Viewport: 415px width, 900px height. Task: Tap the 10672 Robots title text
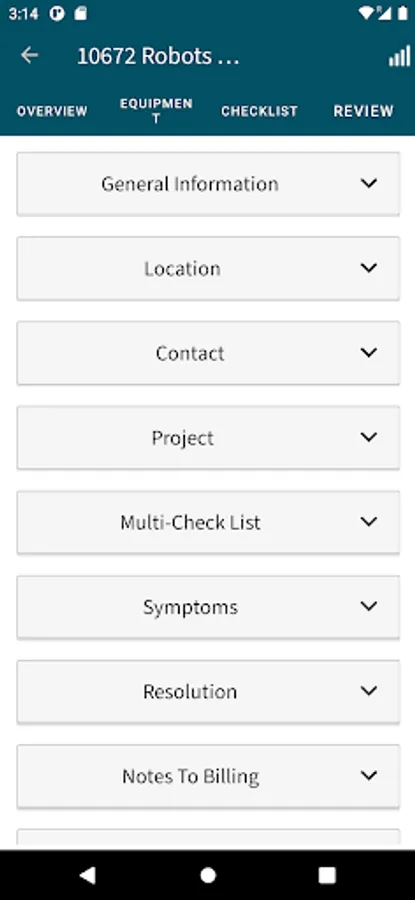[158, 56]
